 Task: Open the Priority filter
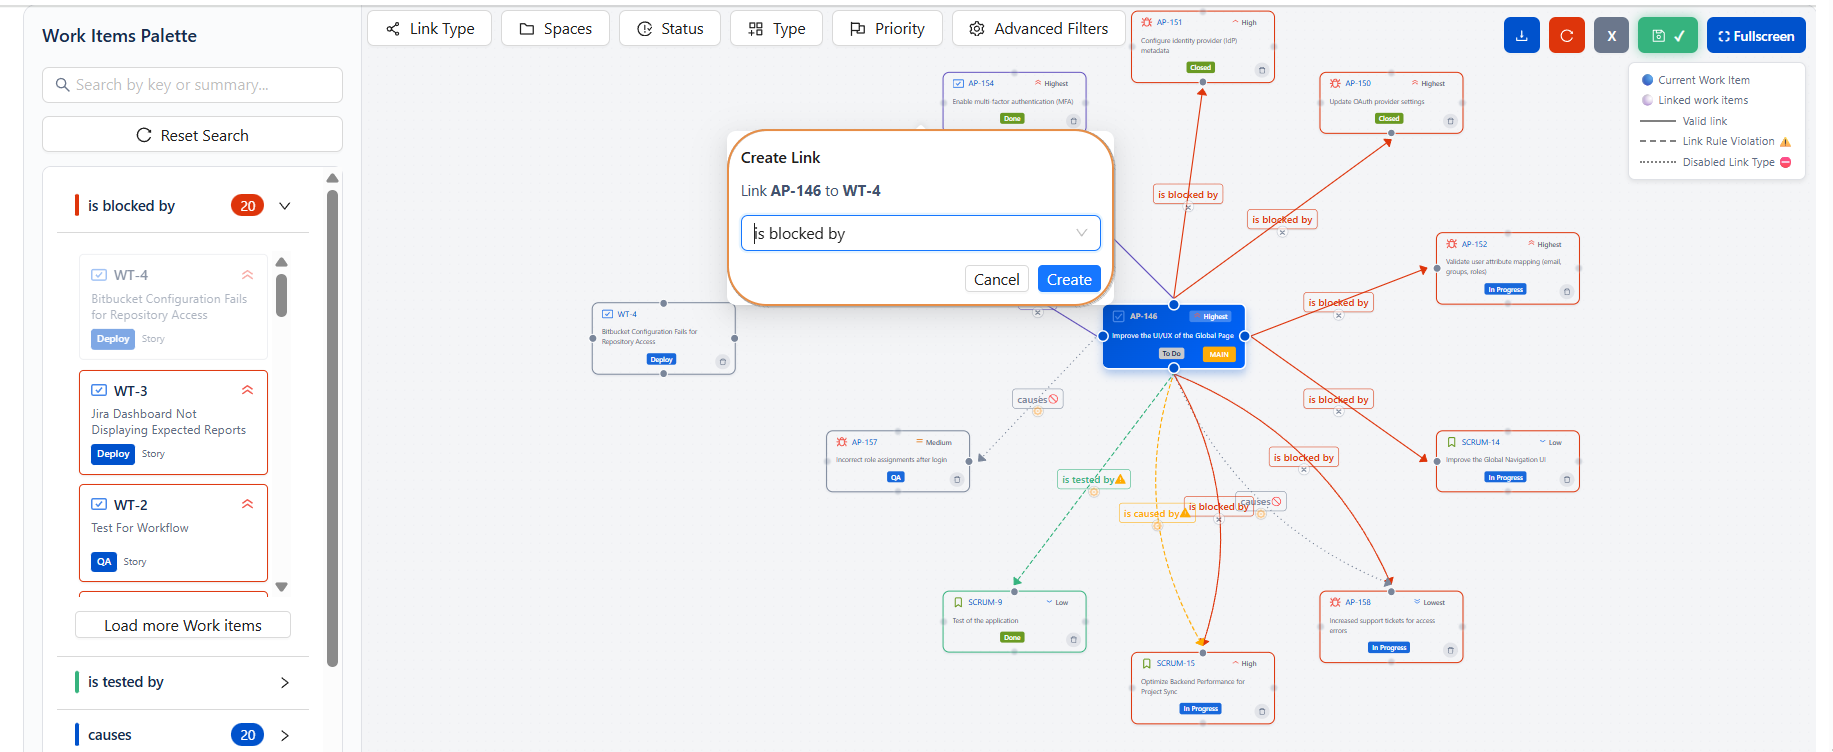pos(886,29)
